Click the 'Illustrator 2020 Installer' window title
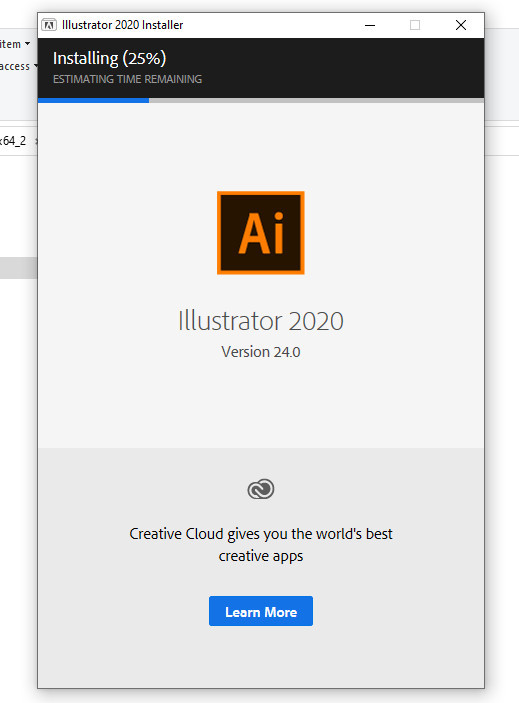This screenshot has height=703, width=519. [x=122, y=25]
